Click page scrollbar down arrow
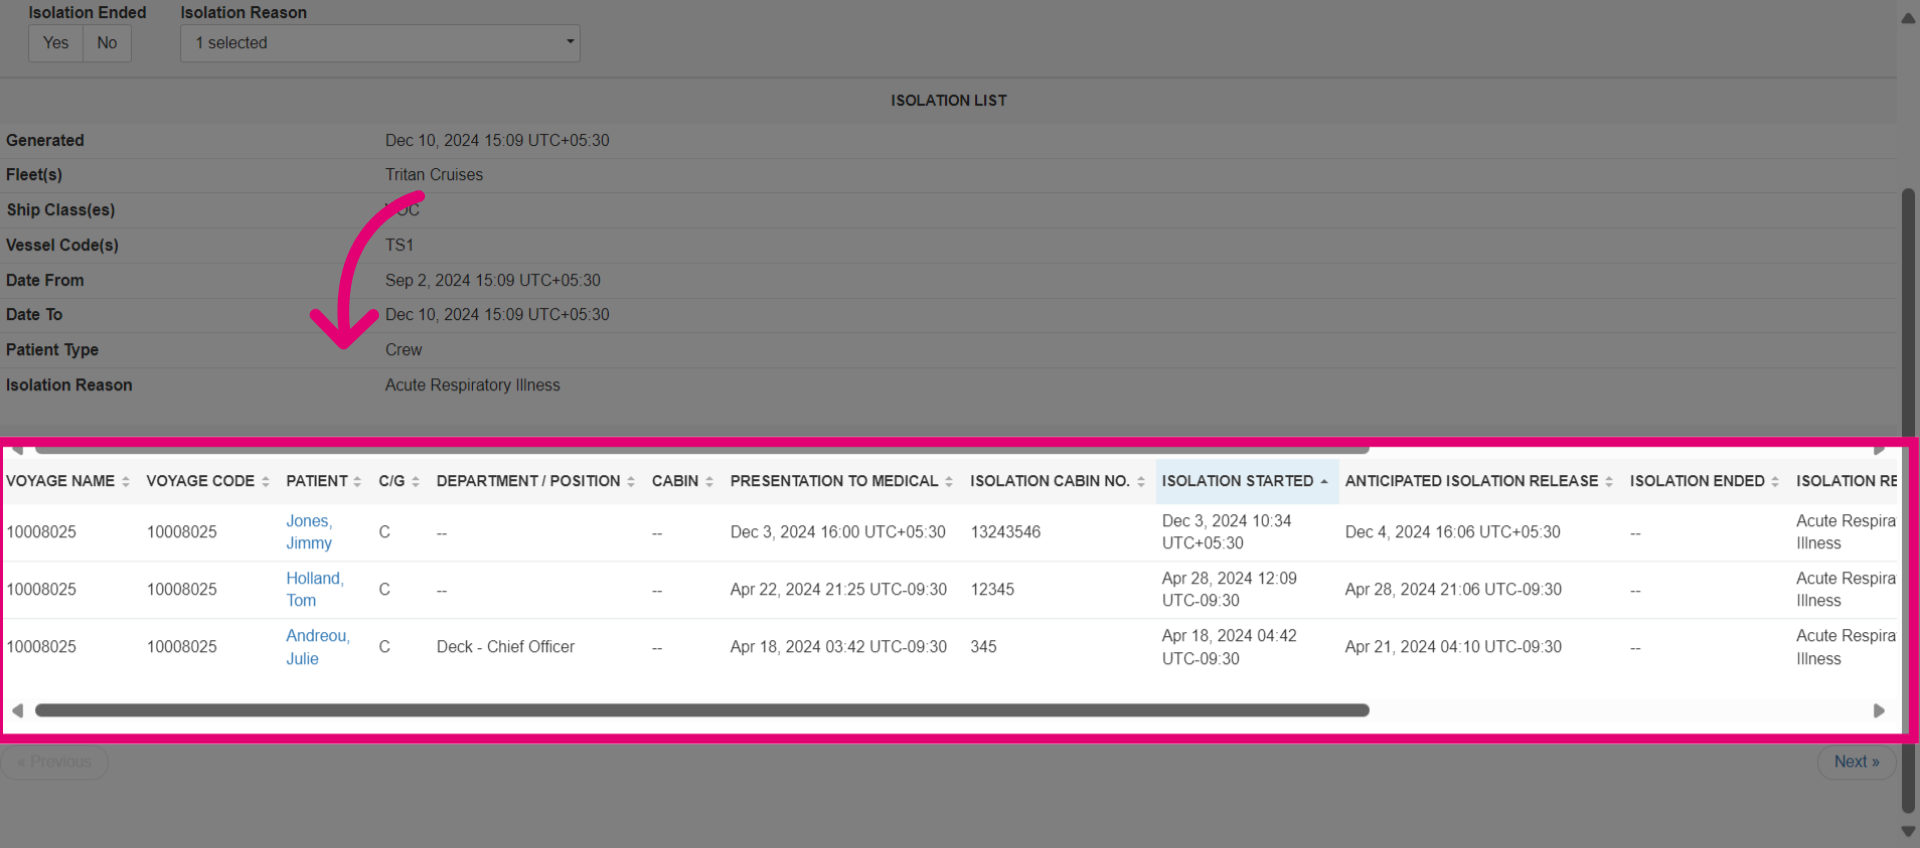This screenshot has height=848, width=1920. tap(1908, 831)
